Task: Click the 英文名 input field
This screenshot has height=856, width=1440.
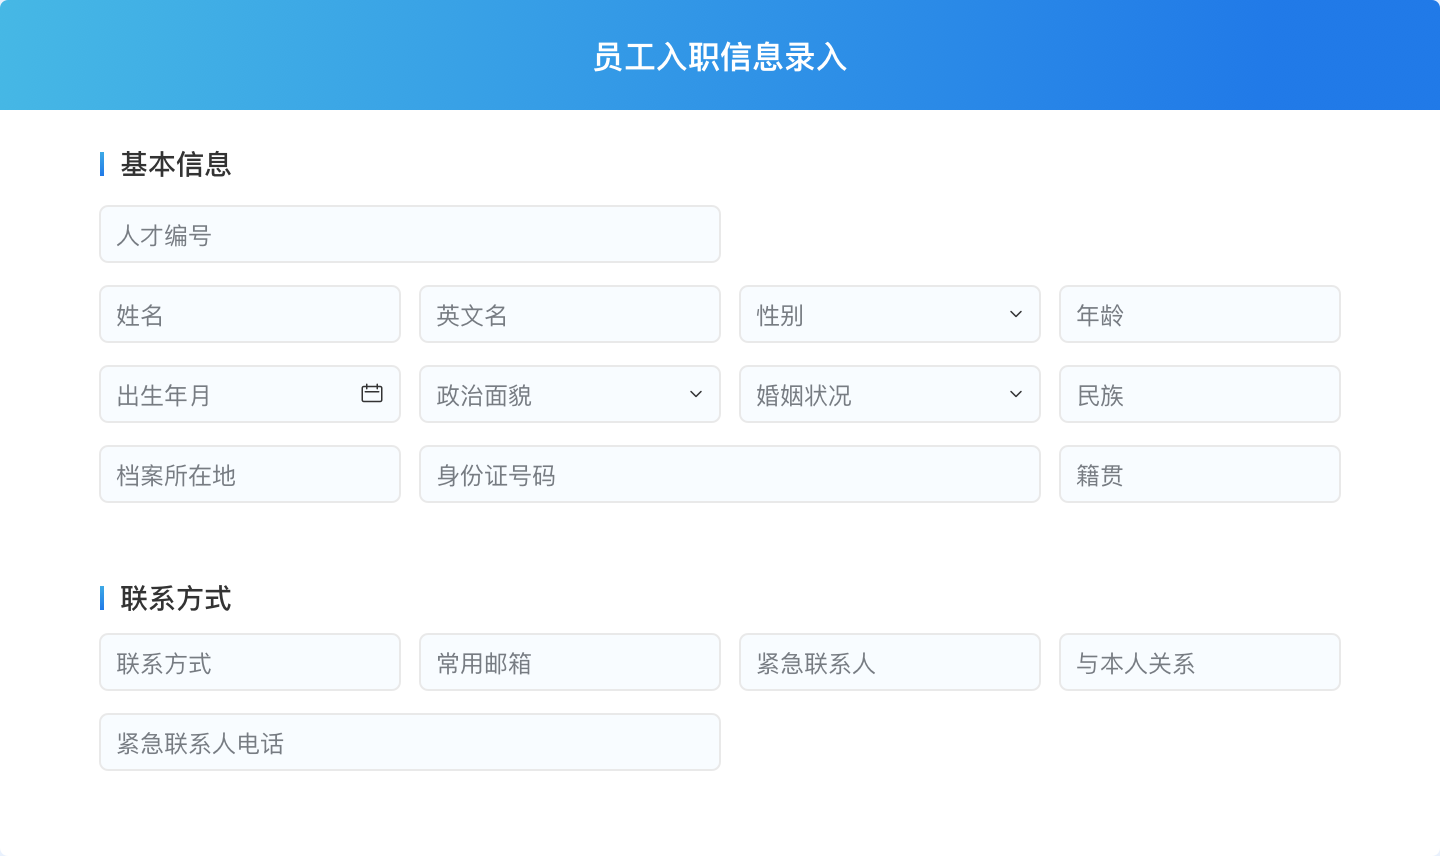Action: (x=570, y=314)
